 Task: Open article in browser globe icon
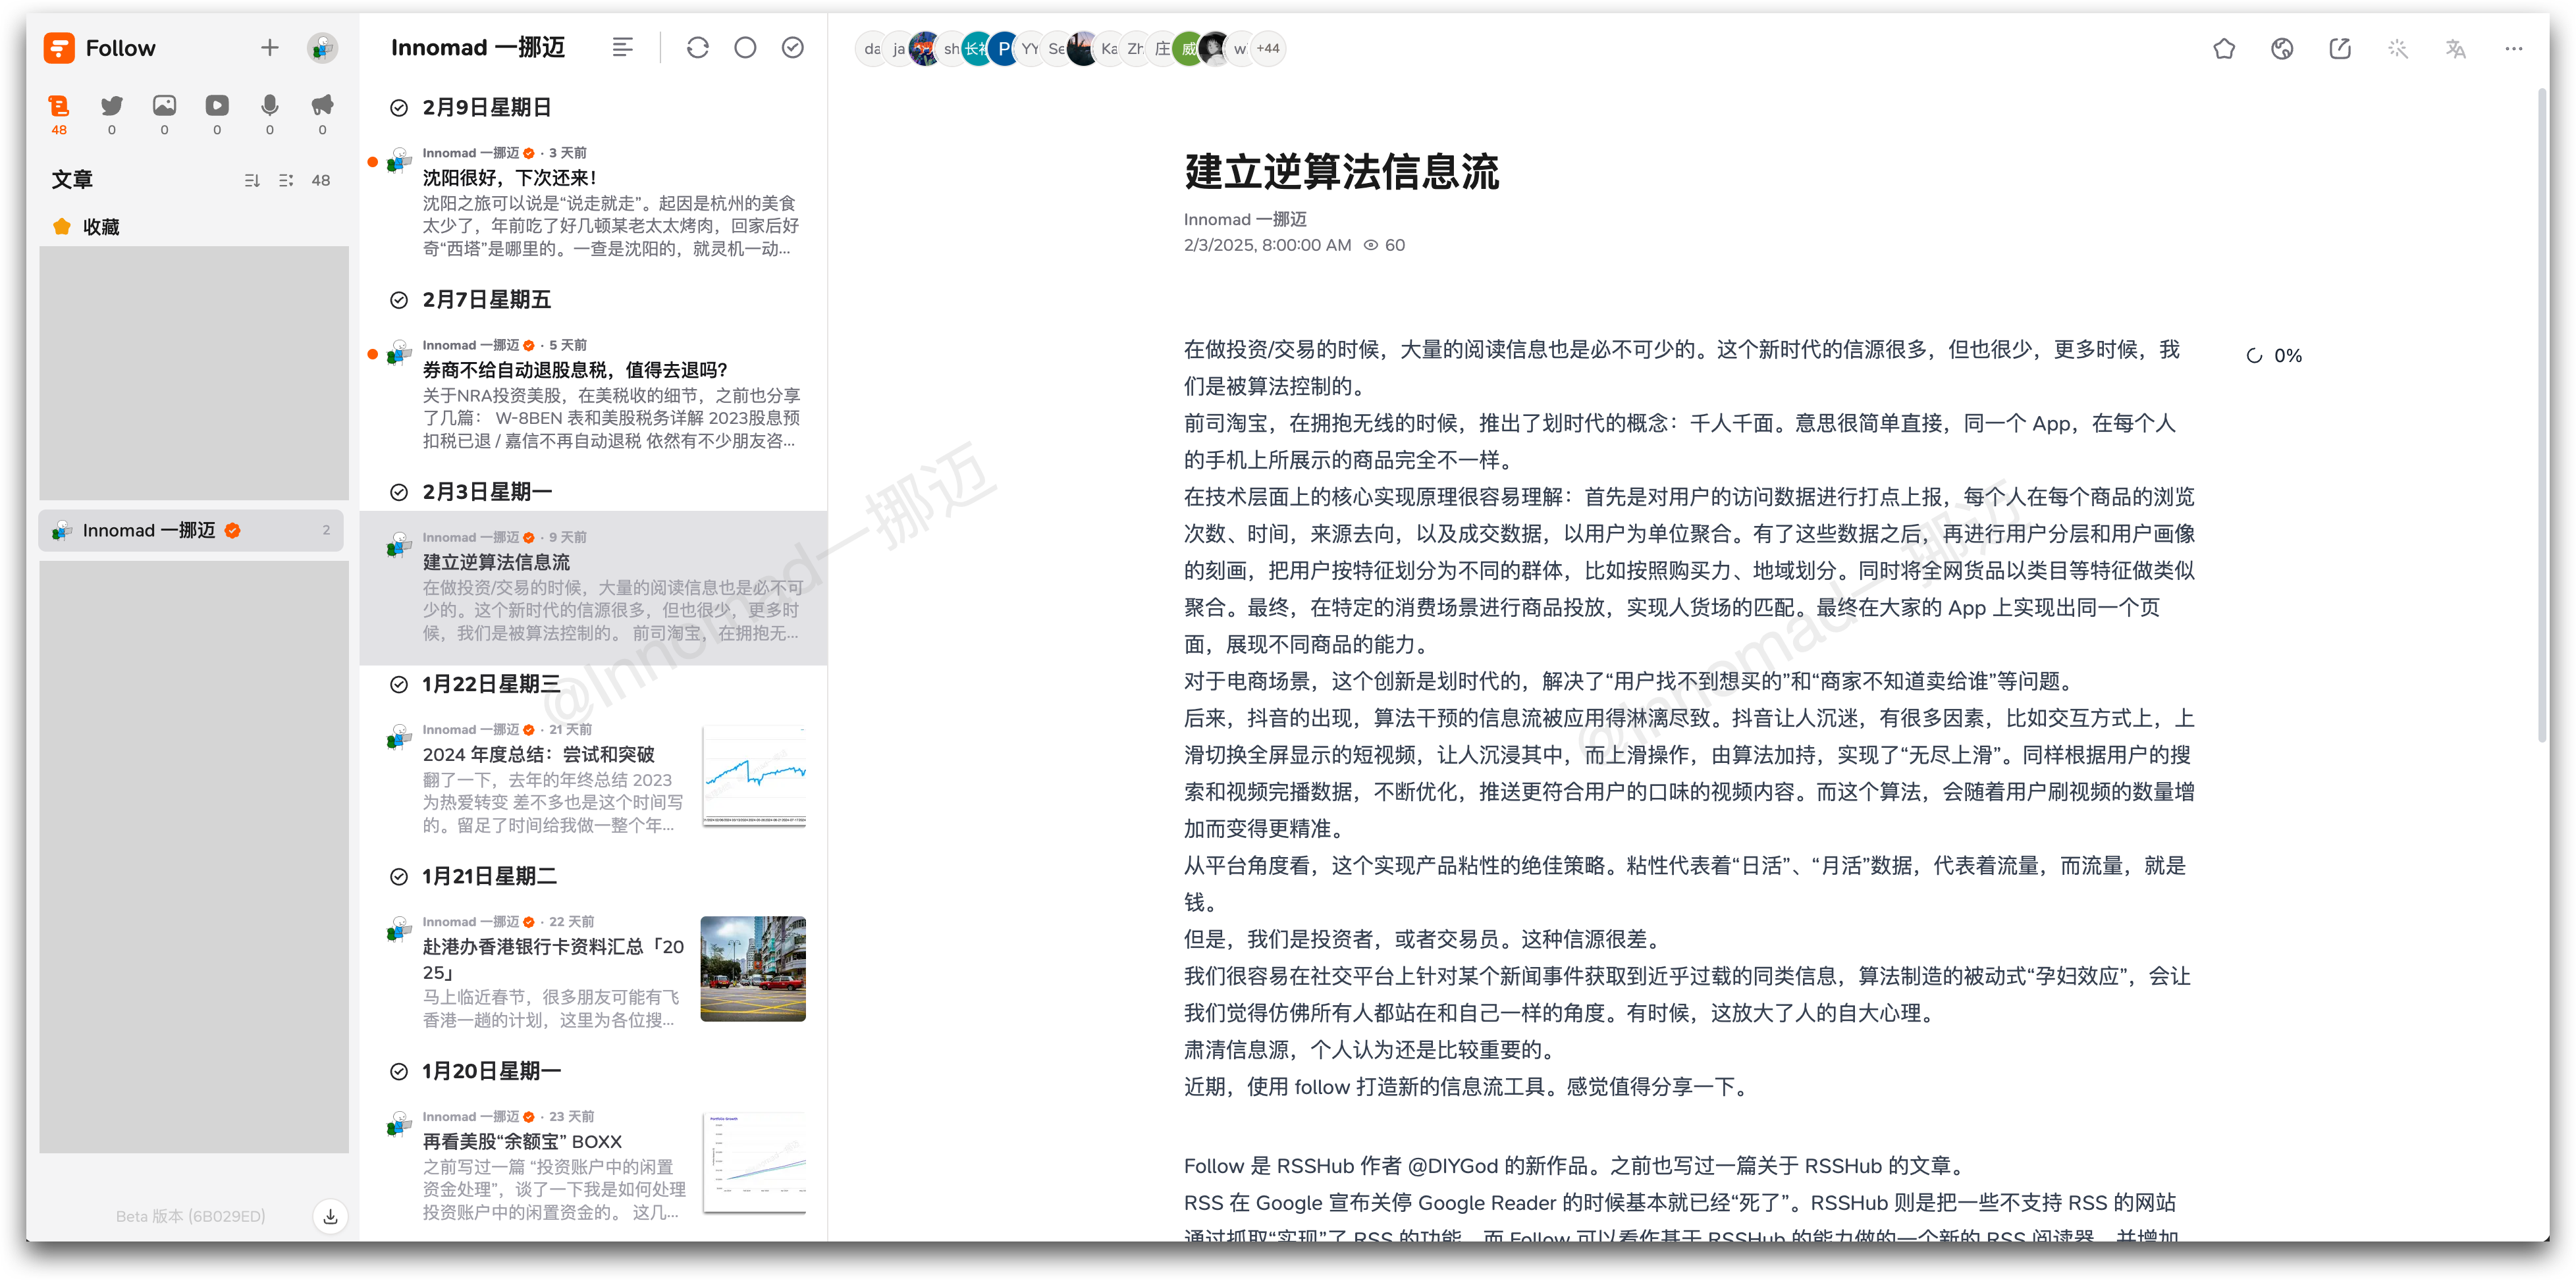tap(2282, 48)
